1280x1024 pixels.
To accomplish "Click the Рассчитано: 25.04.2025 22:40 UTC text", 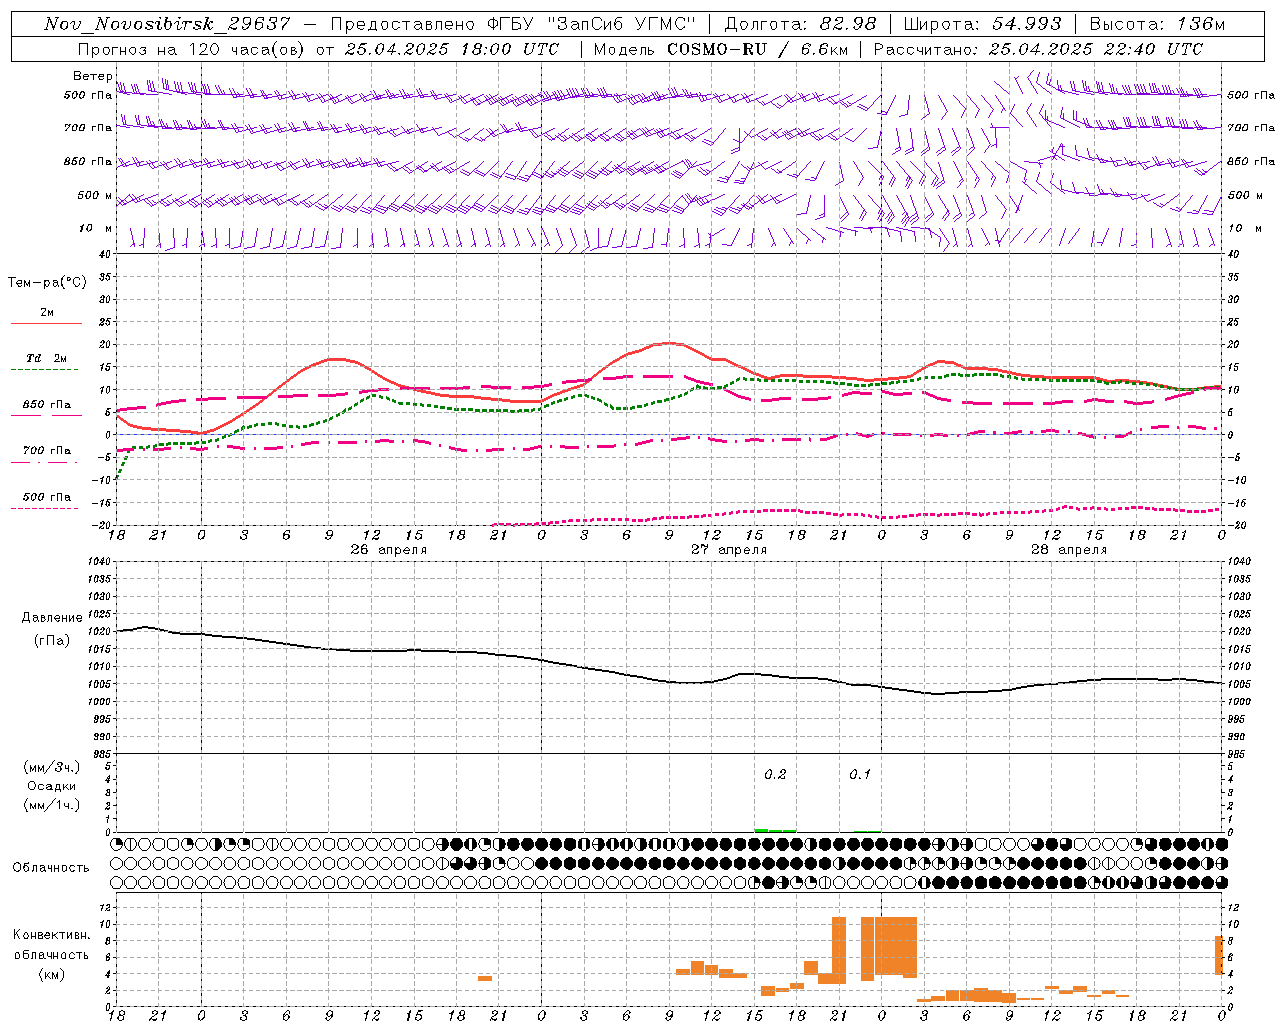I will (1038, 49).
